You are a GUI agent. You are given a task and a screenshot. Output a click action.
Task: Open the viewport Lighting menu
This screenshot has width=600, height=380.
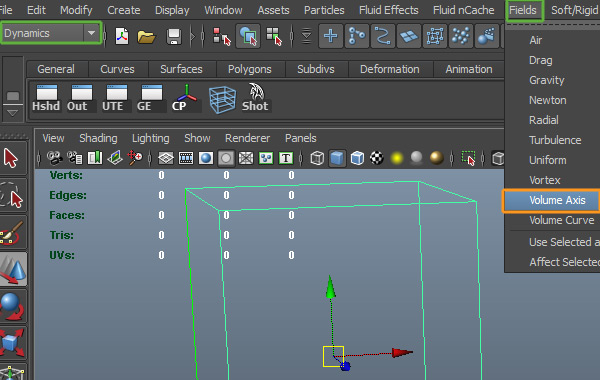pos(151,138)
